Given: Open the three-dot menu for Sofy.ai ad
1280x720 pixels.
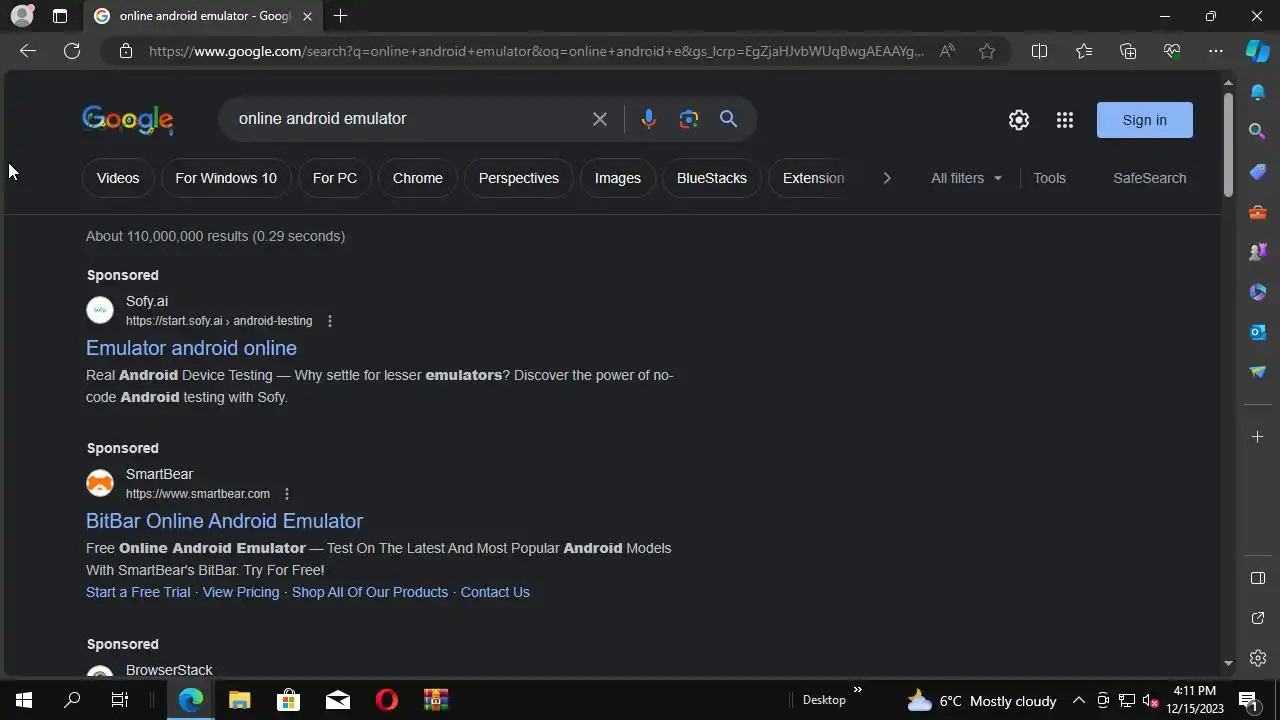Looking at the screenshot, I should point(330,321).
